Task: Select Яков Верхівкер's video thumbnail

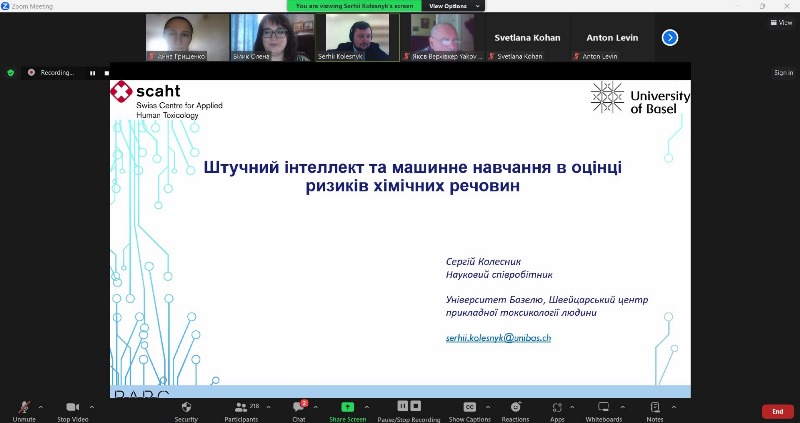Action: (x=443, y=38)
